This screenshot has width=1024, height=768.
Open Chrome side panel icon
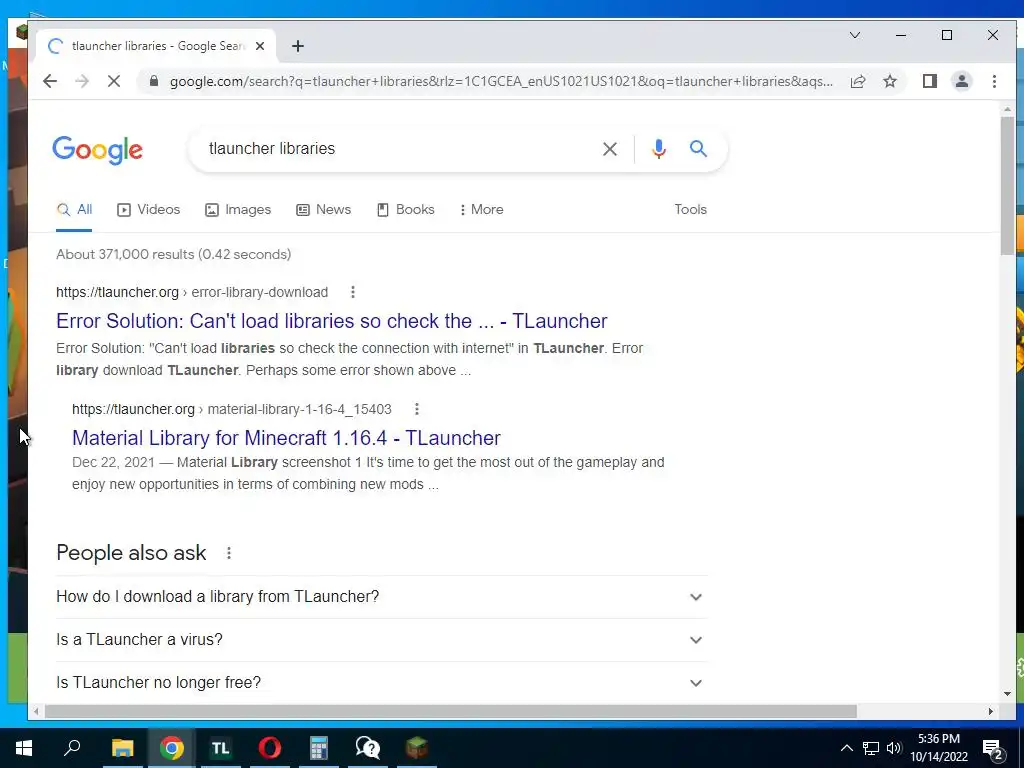pos(929,81)
